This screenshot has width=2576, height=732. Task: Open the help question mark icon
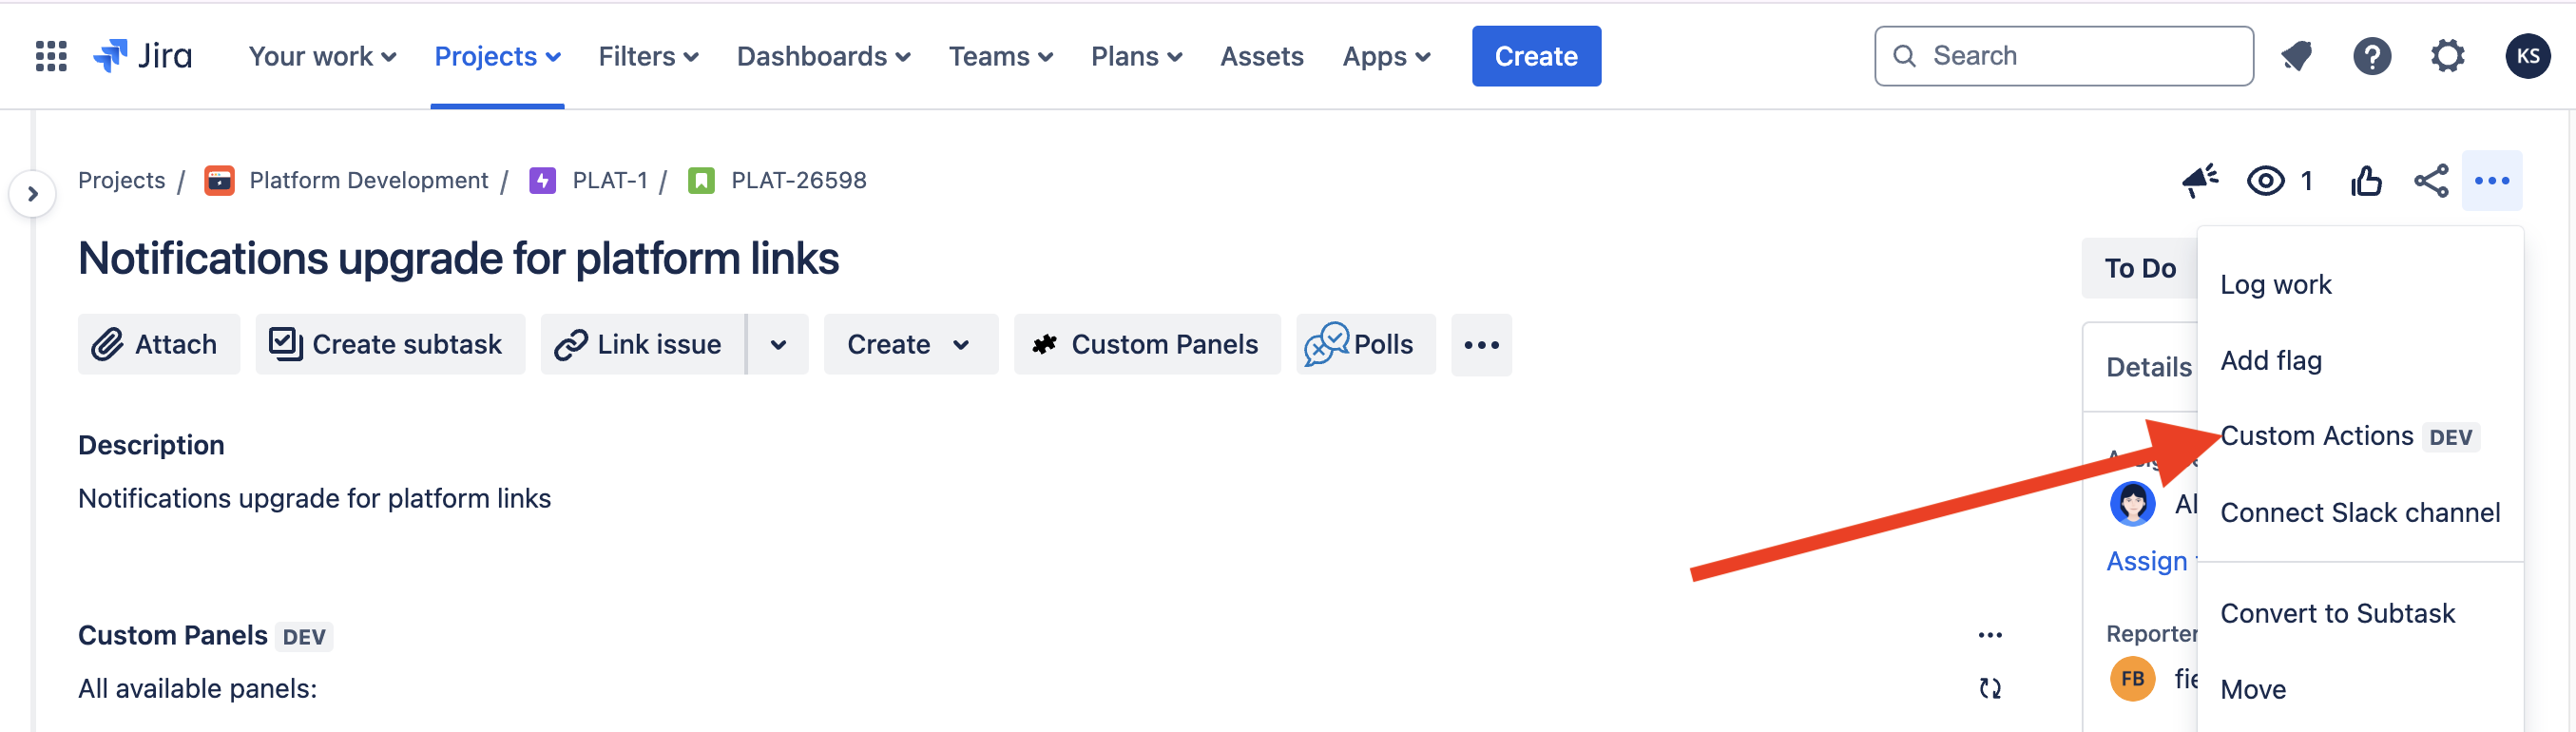(2371, 56)
